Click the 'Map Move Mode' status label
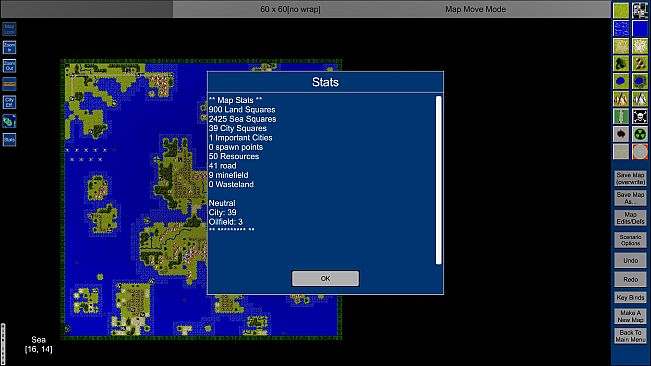 475,9
